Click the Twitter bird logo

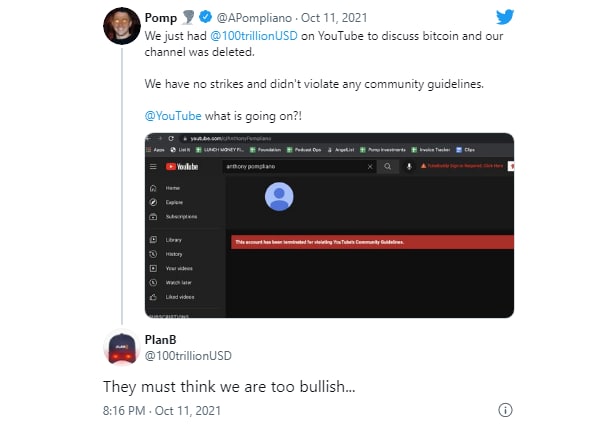point(505,17)
